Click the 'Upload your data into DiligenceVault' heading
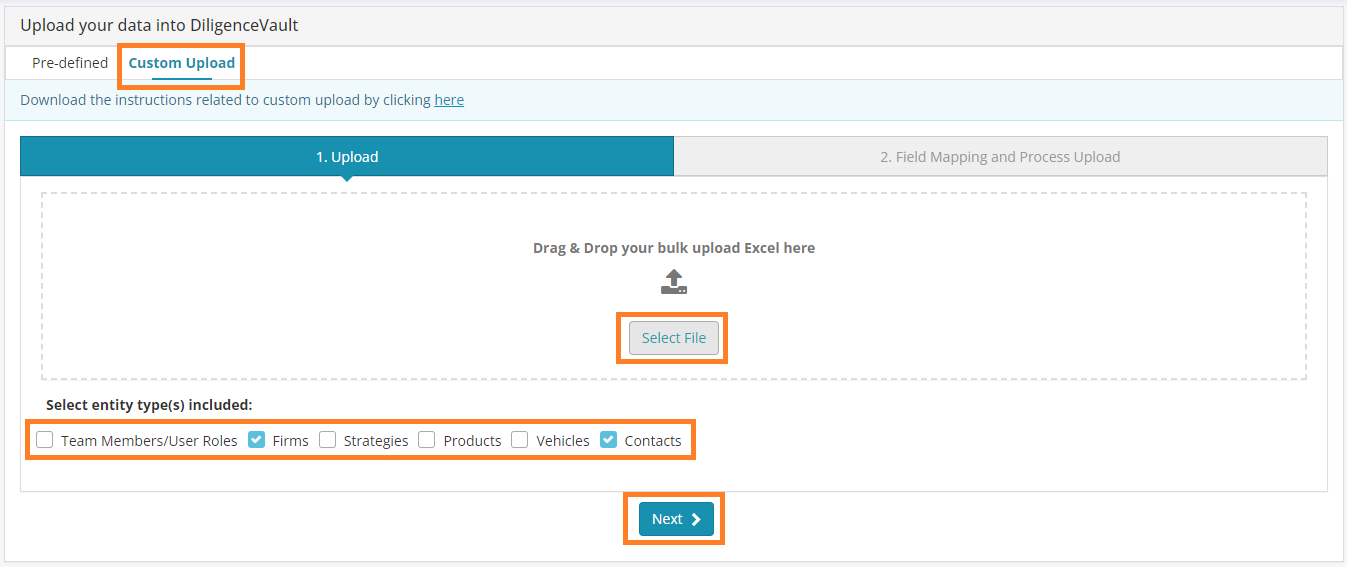 pyautogui.click(x=159, y=25)
